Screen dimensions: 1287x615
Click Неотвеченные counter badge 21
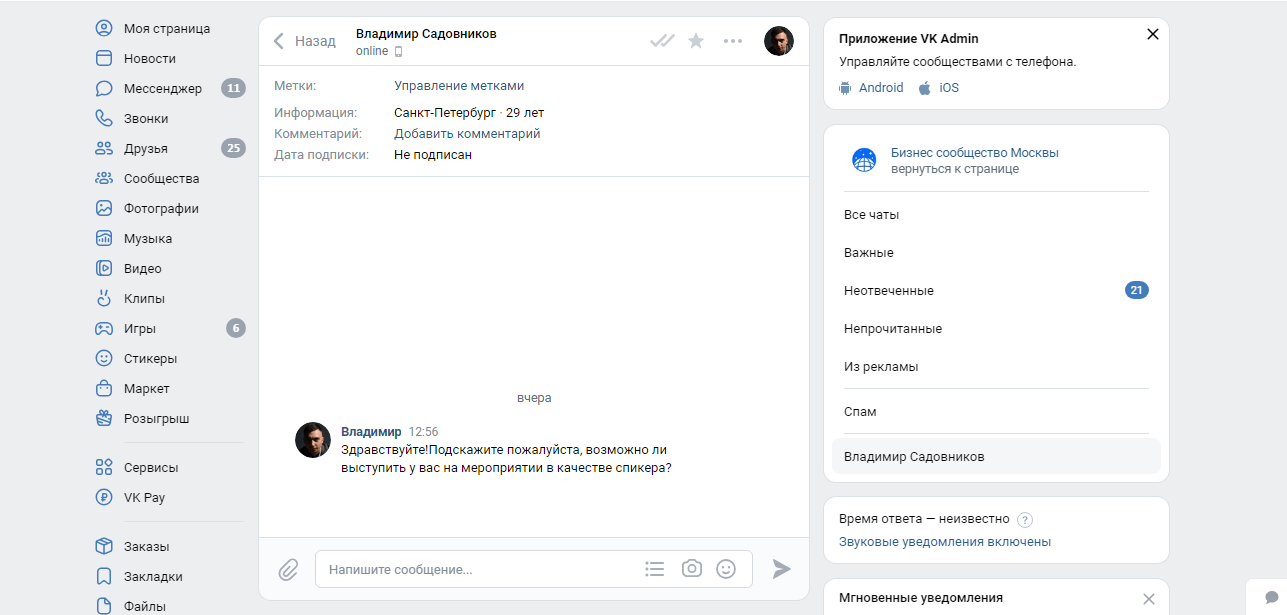tap(1137, 291)
